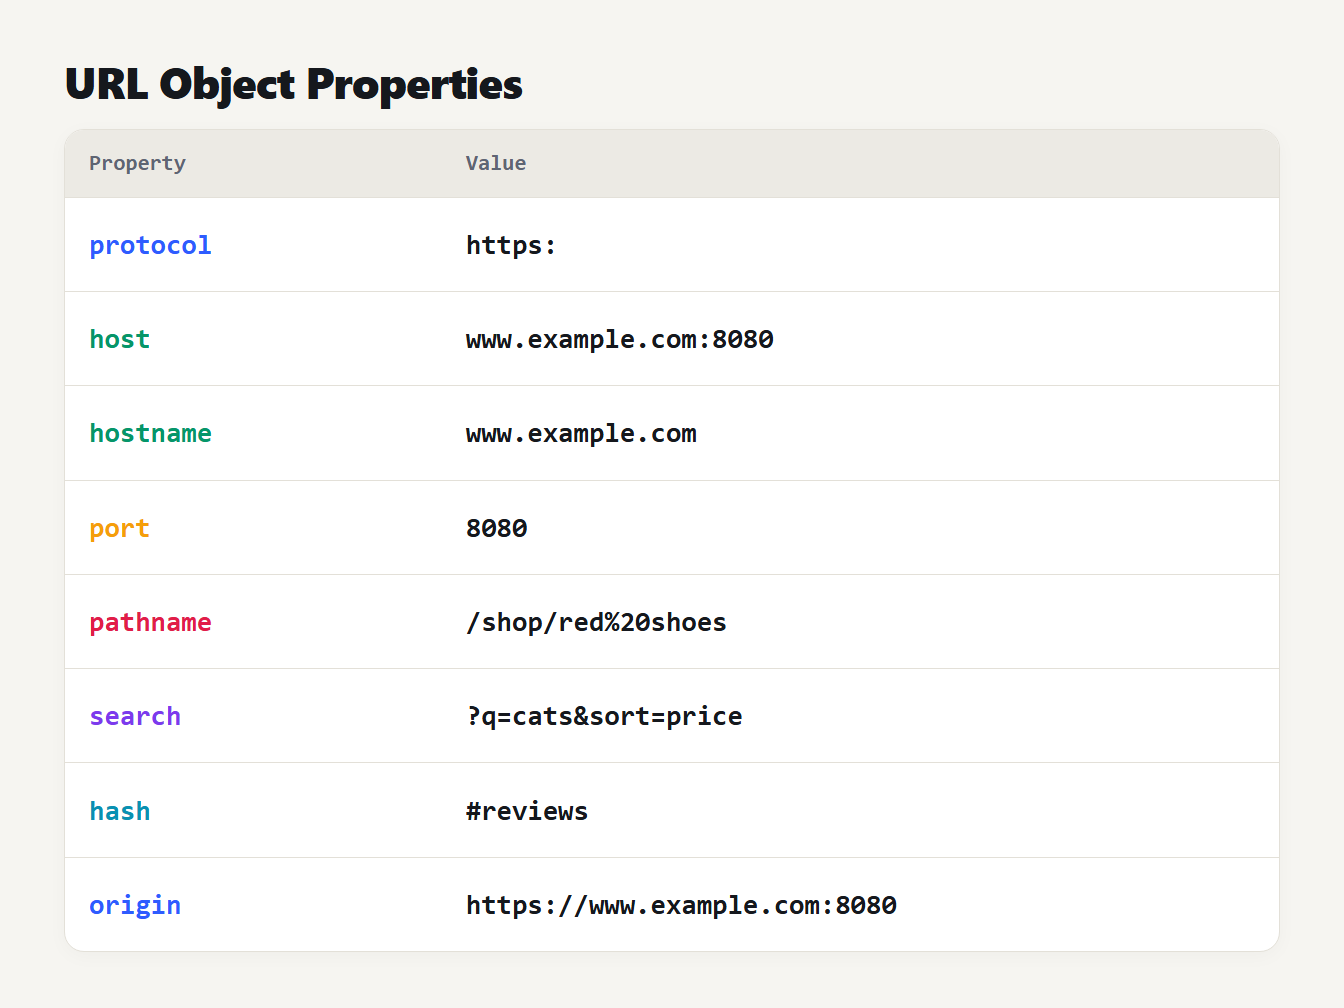Viewport: 1344px width, 1008px height.
Task: Click the origin property name
Action: [x=135, y=905]
